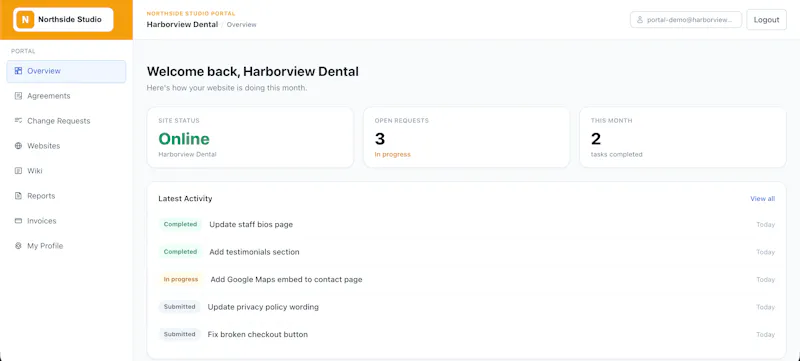Click the green Online status text
800x361 pixels.
click(184, 139)
